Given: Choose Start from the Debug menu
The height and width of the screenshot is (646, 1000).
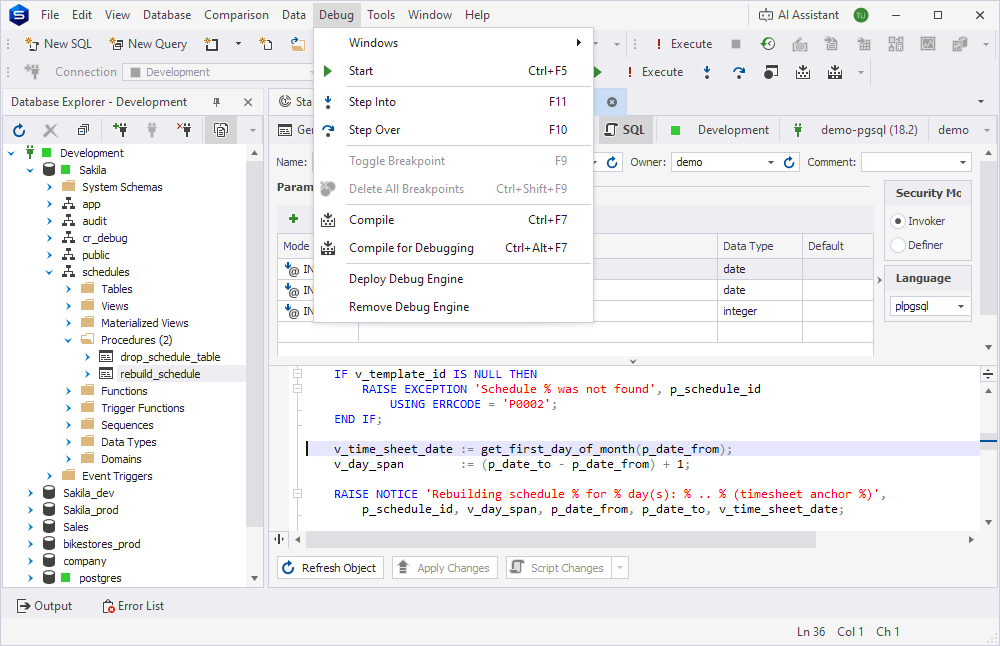Looking at the screenshot, I should coord(454,71).
